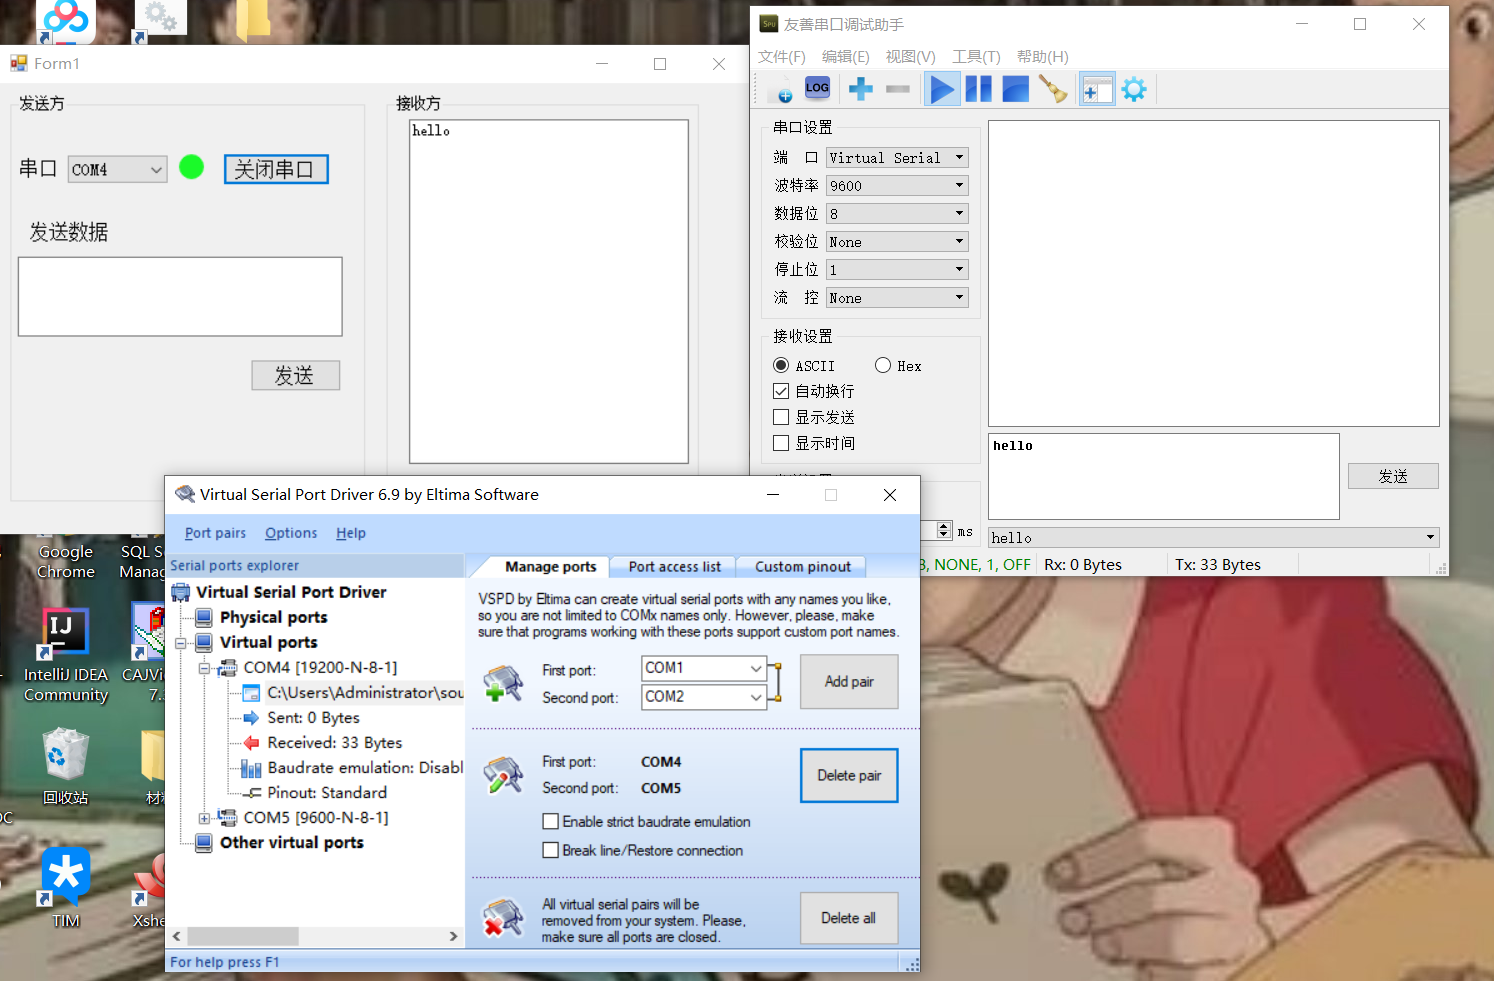Switch to the Port access list tab
This screenshot has width=1494, height=981.
click(x=673, y=566)
